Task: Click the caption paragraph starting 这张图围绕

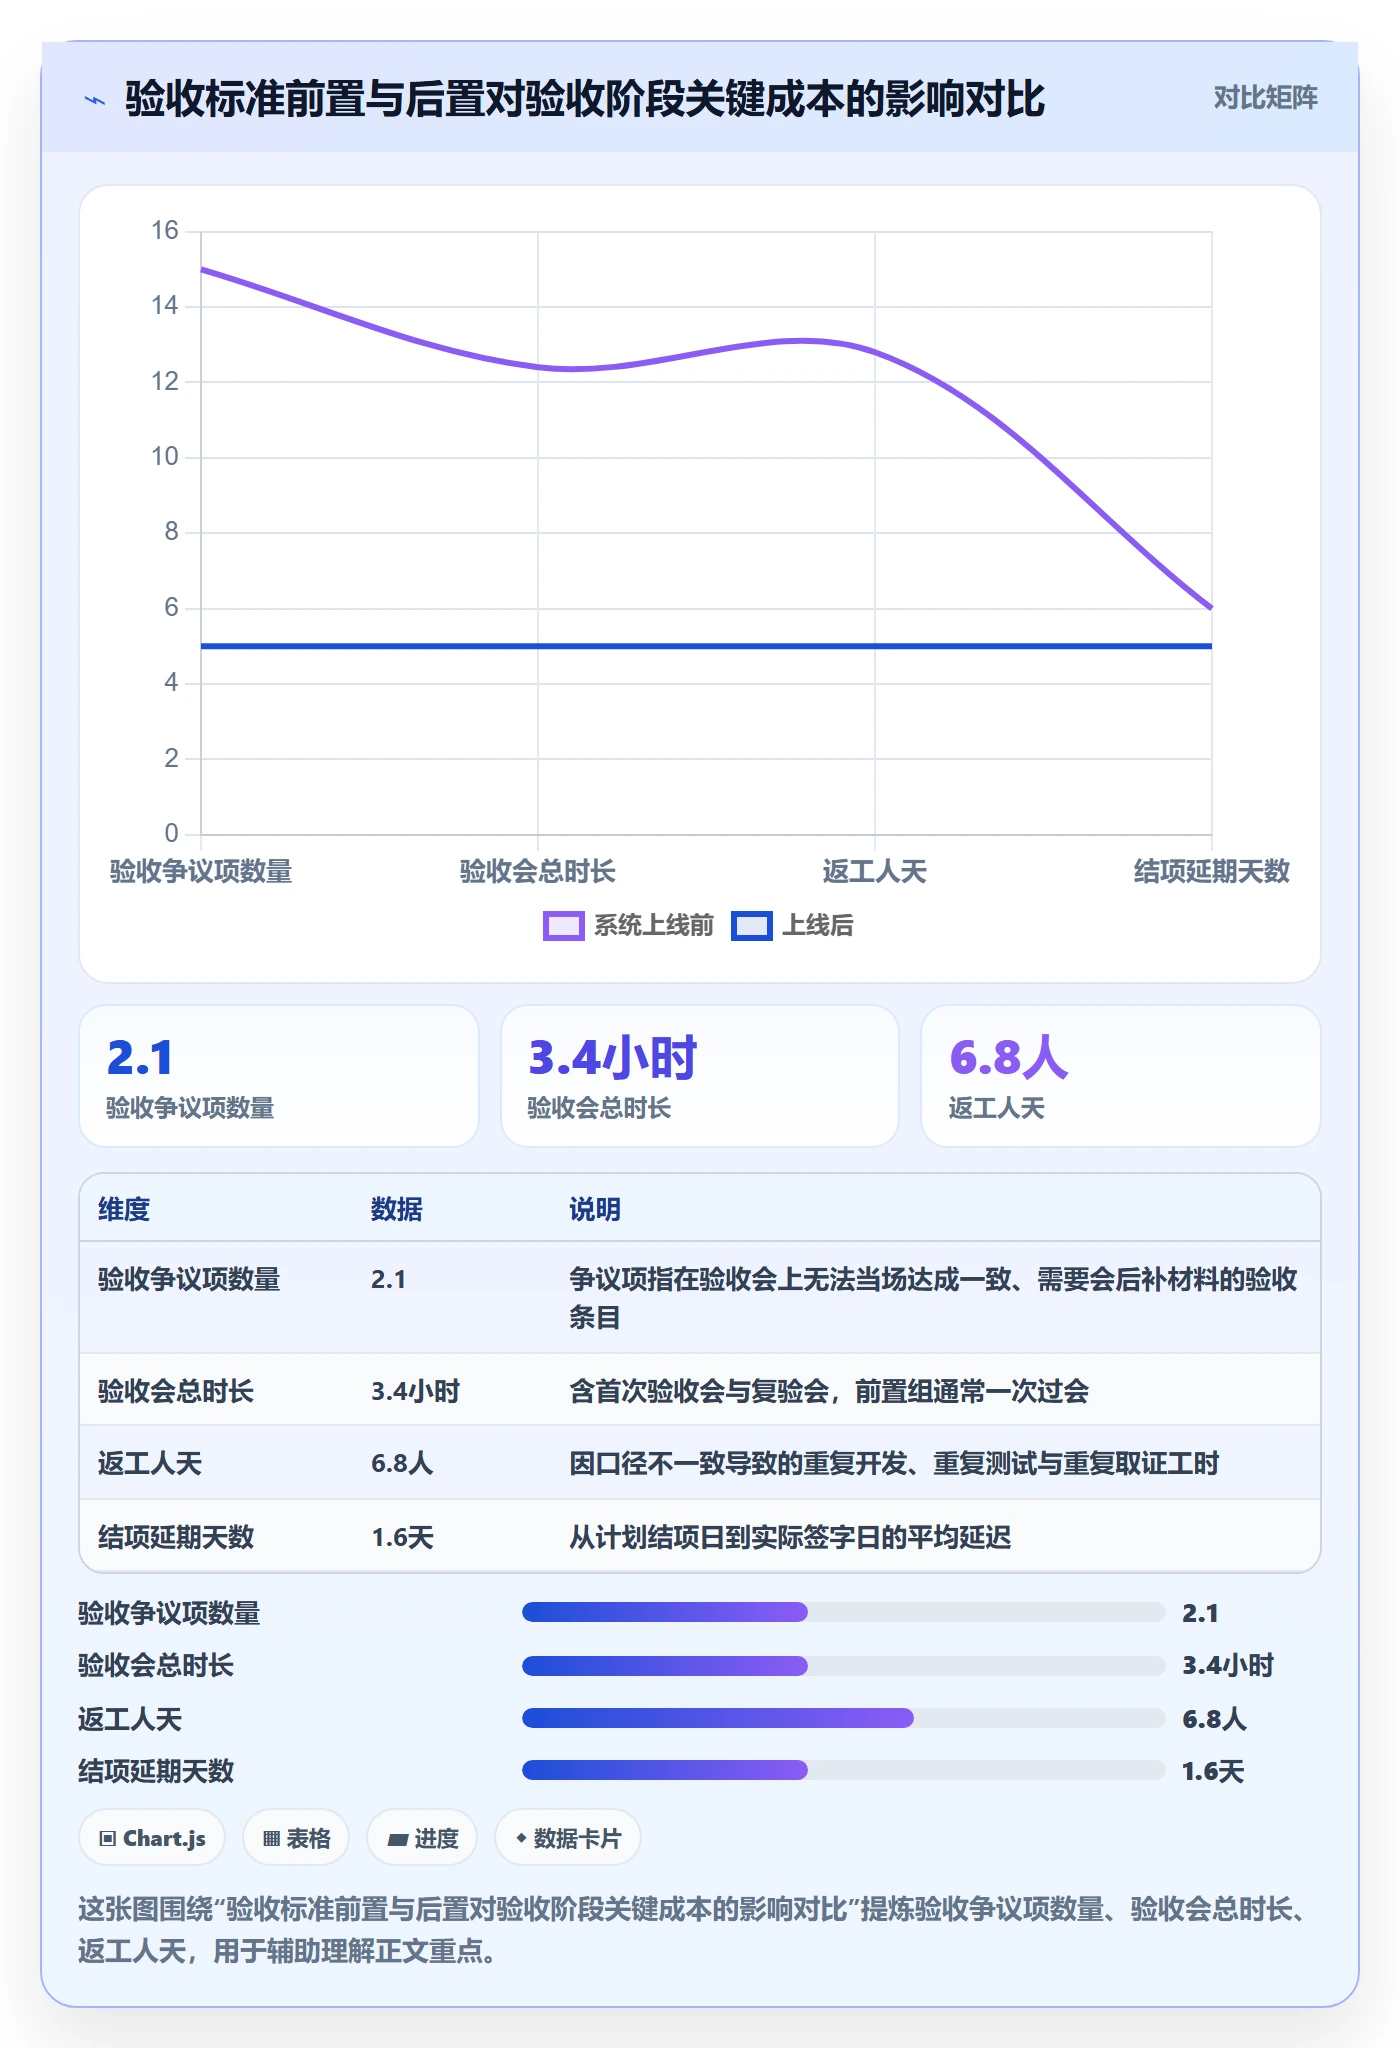Action: (x=695, y=1930)
